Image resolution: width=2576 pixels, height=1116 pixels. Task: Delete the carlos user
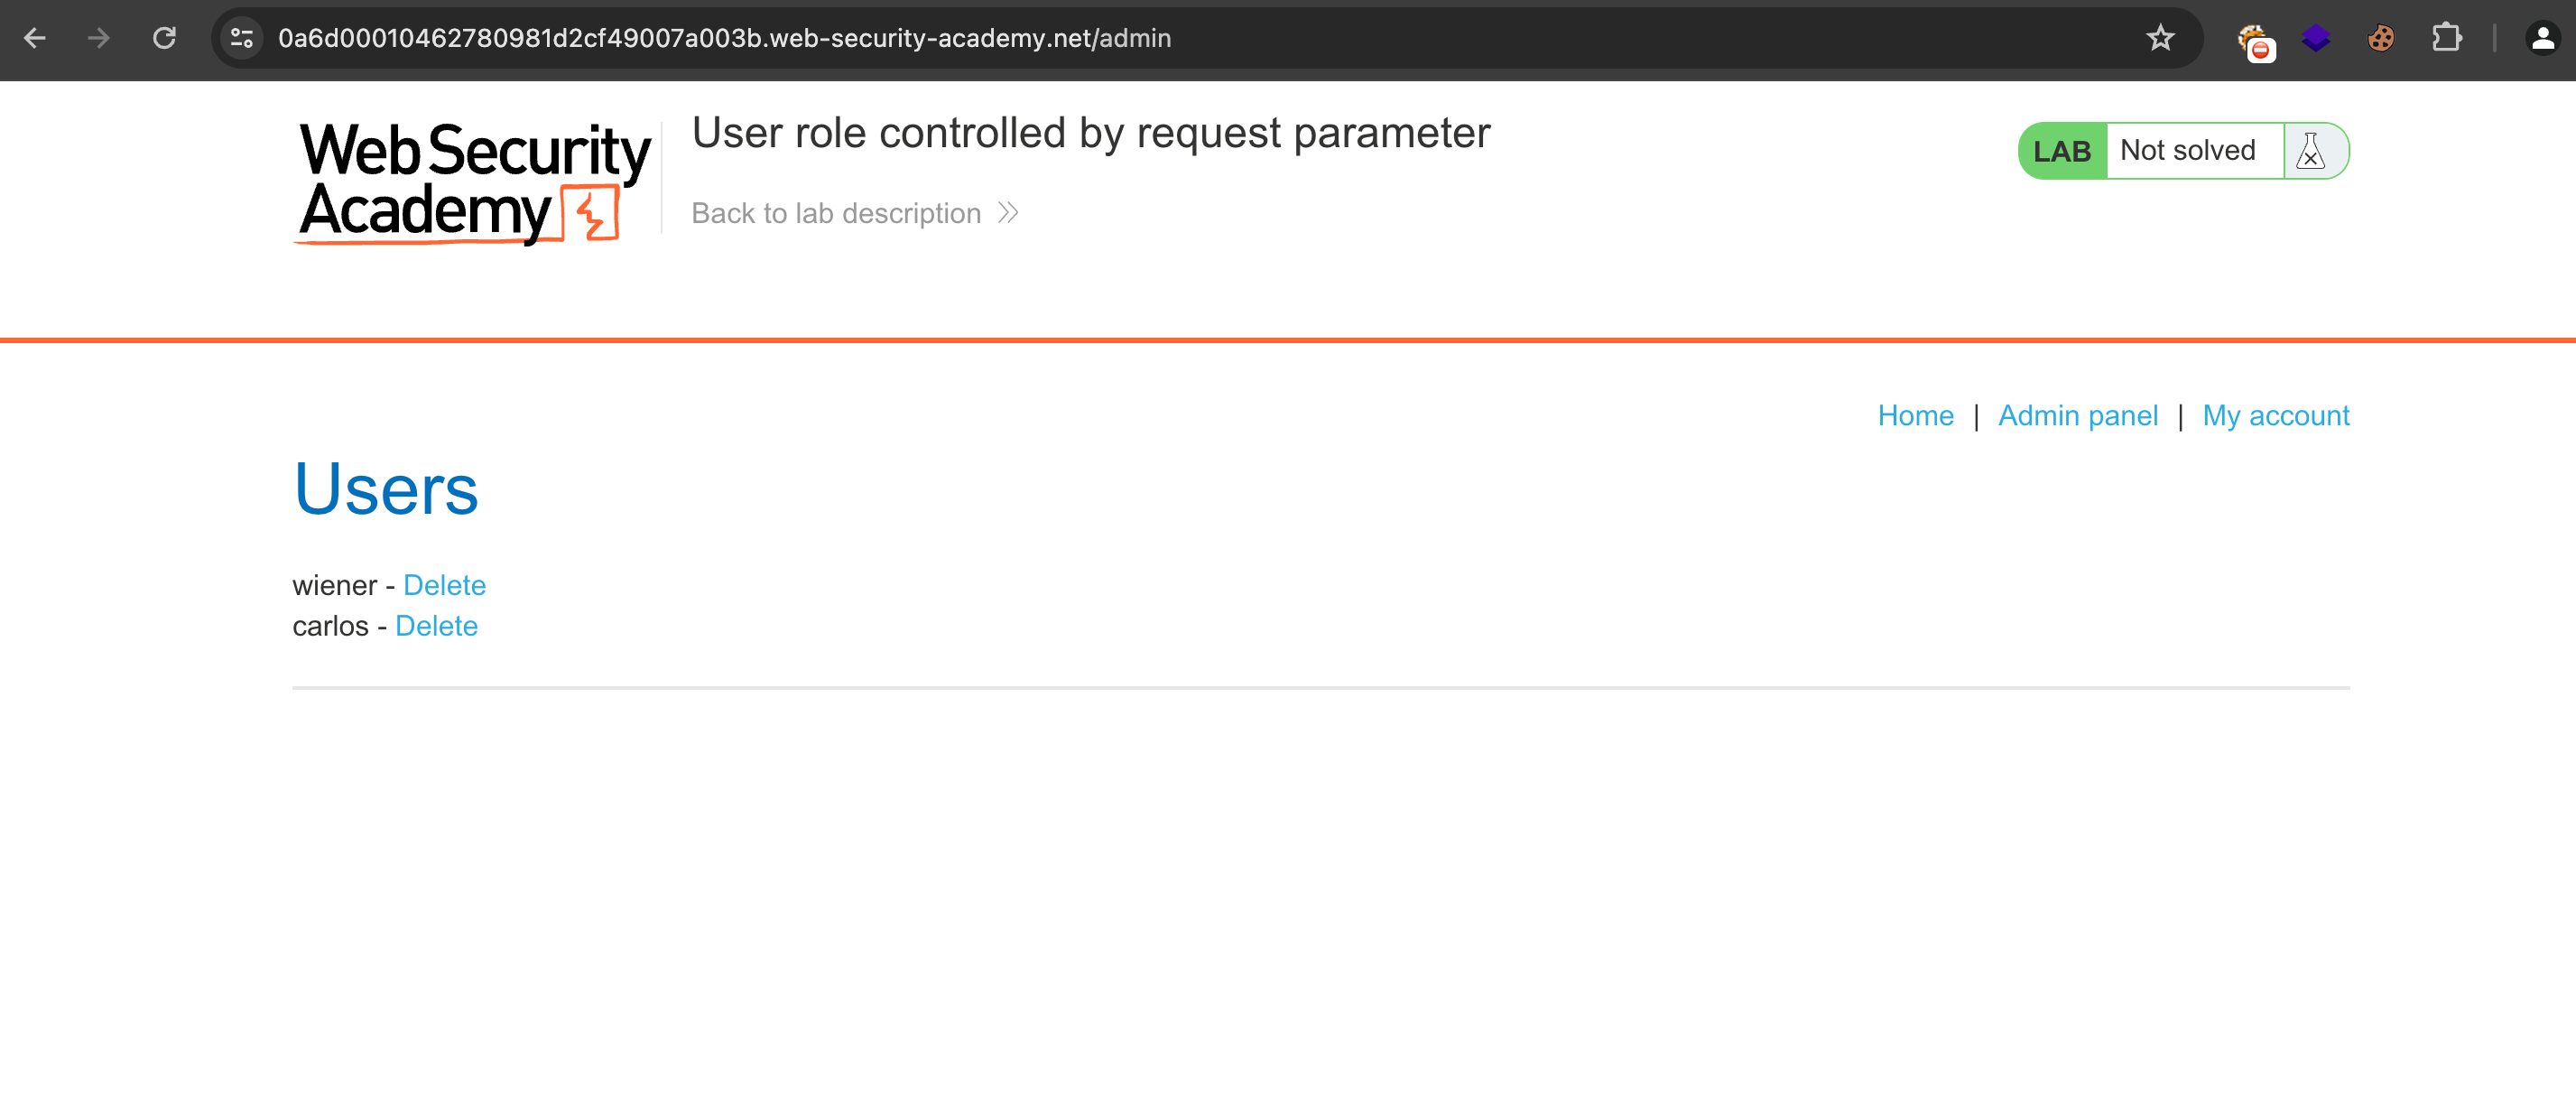(x=436, y=626)
